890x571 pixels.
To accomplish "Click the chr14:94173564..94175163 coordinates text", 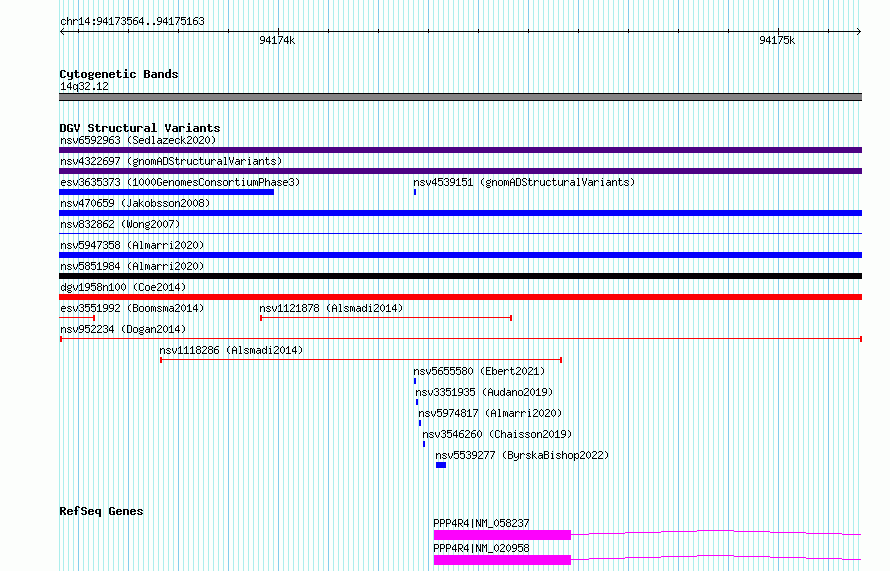I will 132,21.
